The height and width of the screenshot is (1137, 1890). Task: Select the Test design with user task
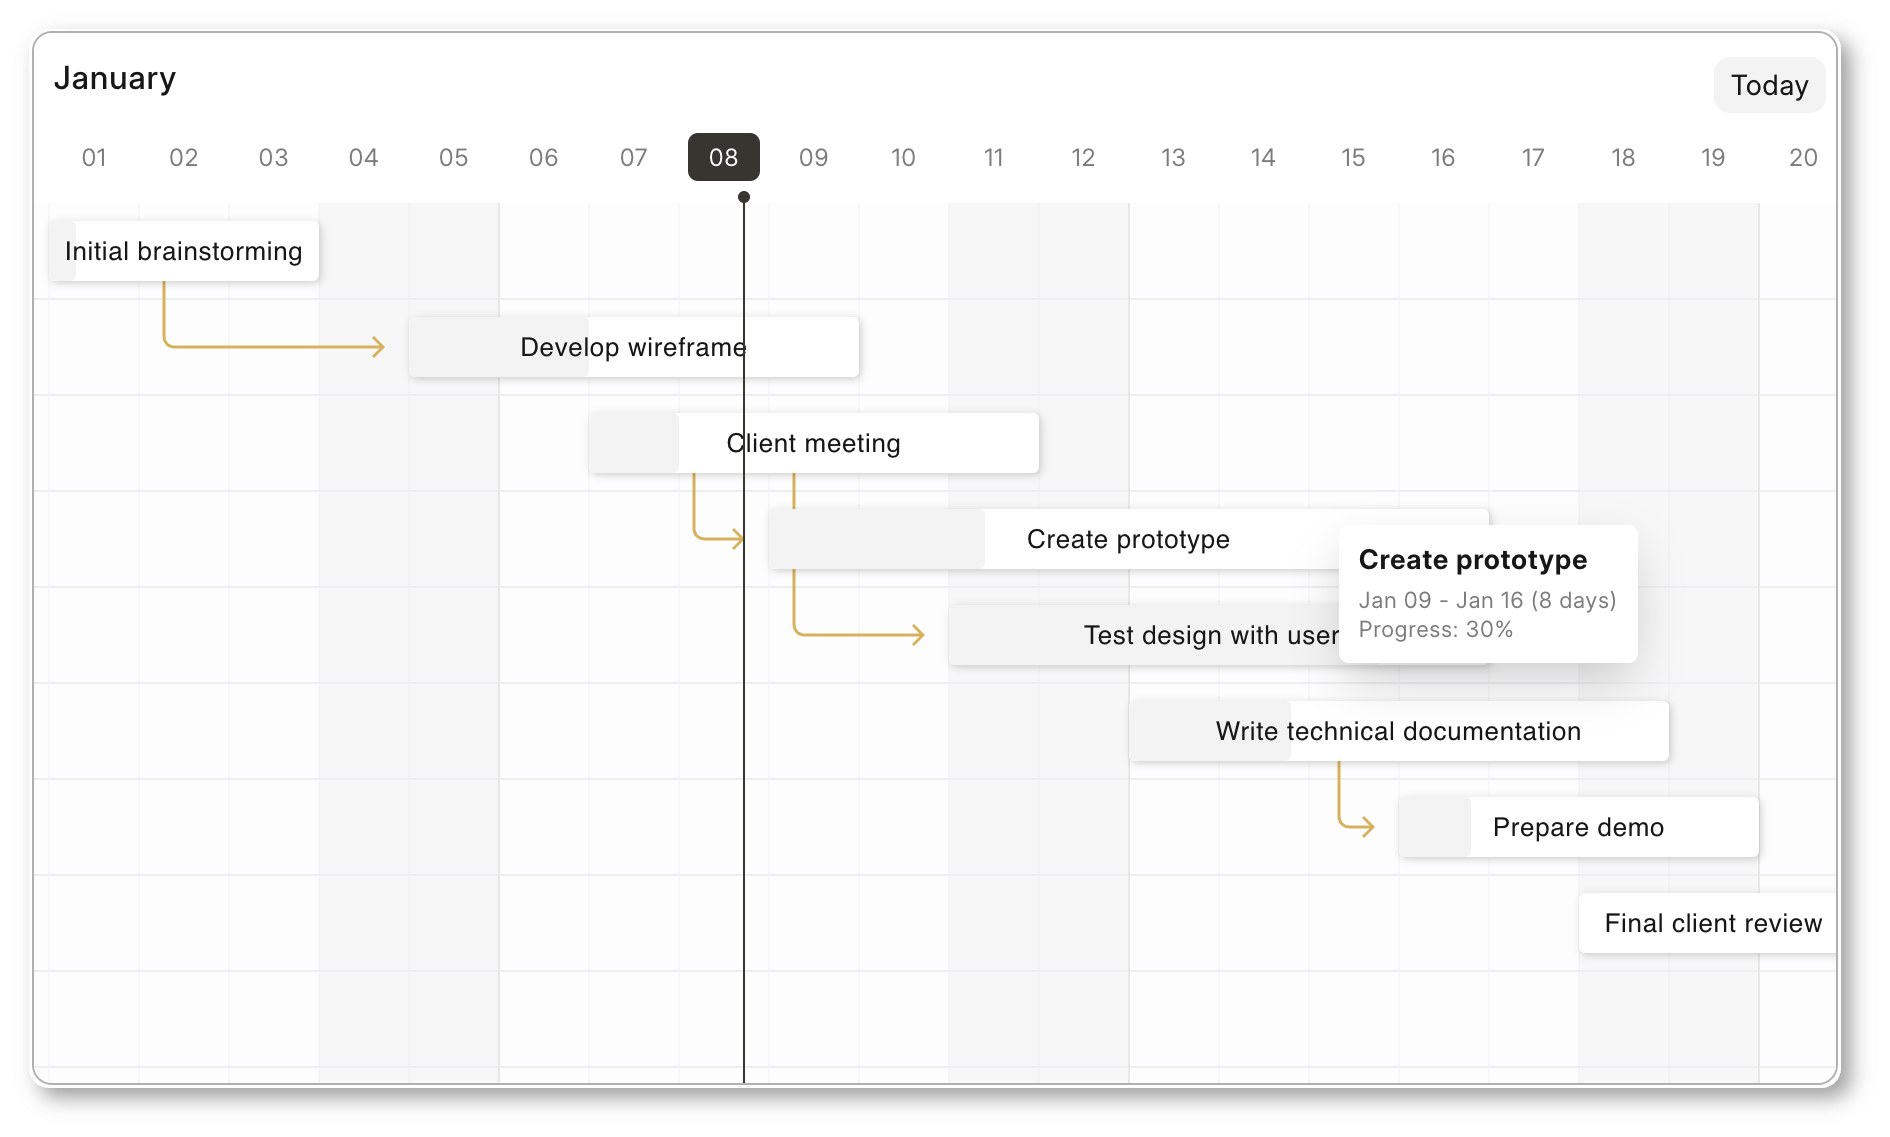1144,635
